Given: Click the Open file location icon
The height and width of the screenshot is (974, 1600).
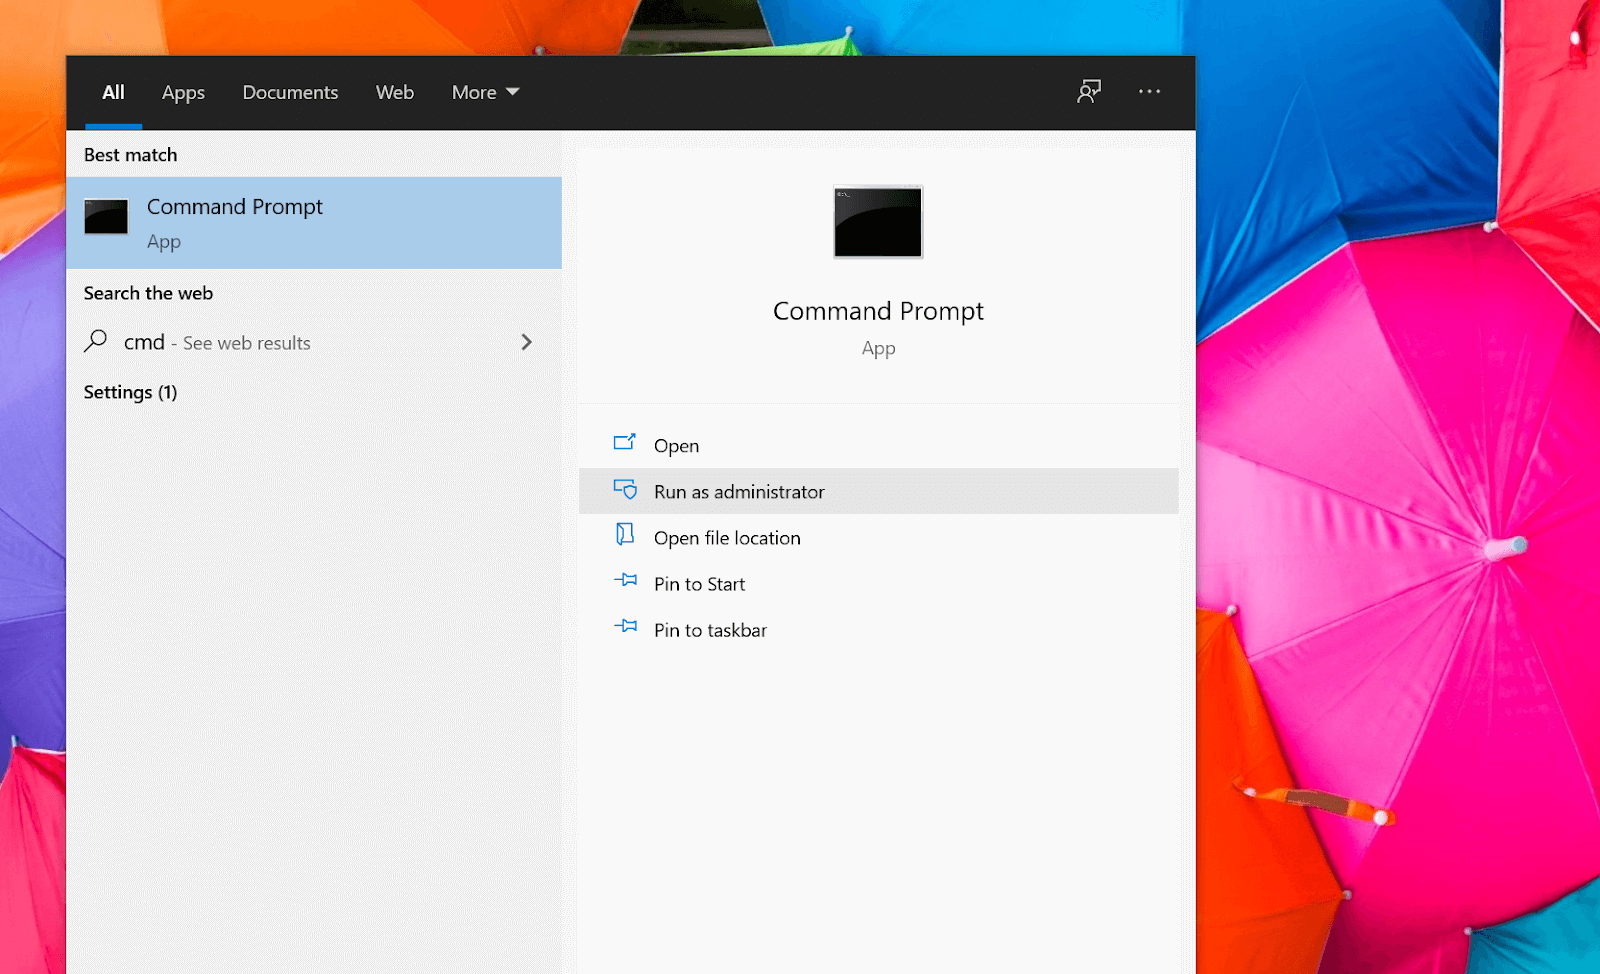Looking at the screenshot, I should 626,536.
